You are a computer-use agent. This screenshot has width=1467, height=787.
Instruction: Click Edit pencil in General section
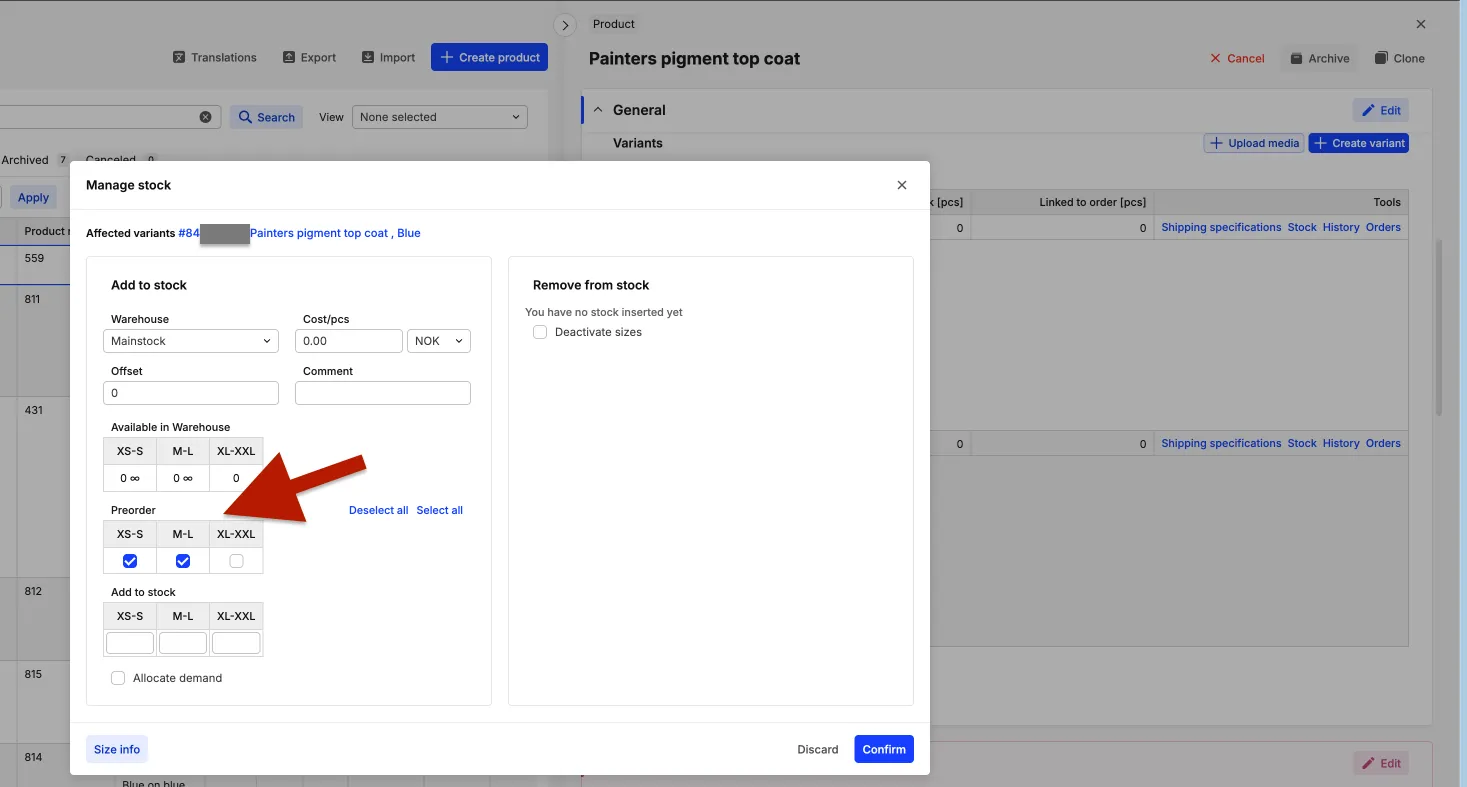pyautogui.click(x=1380, y=110)
